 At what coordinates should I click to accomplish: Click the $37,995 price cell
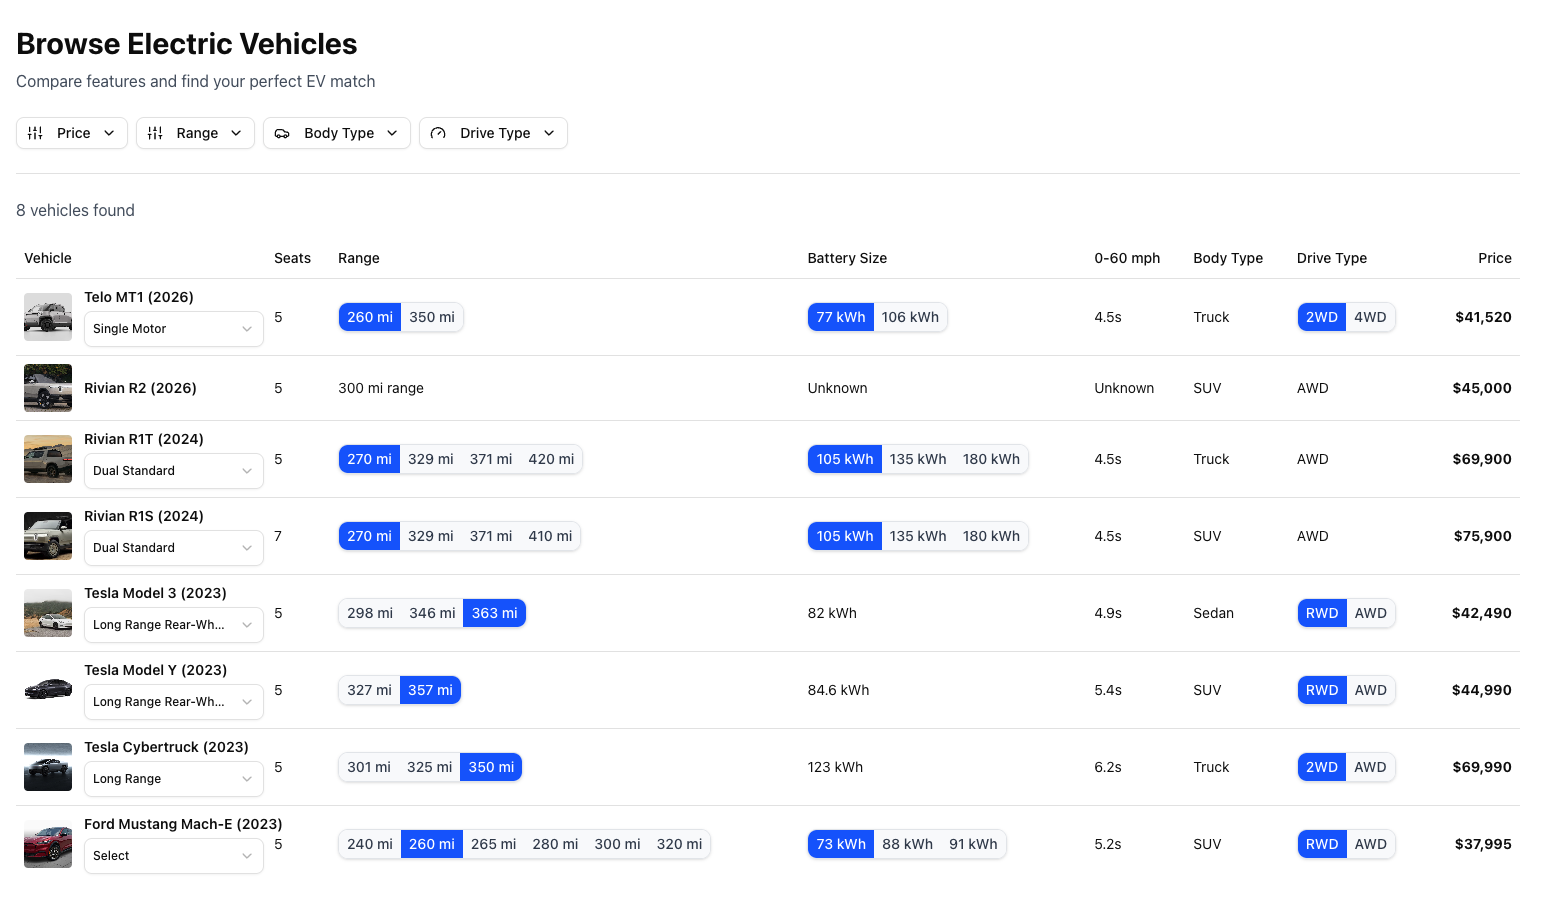point(1483,844)
